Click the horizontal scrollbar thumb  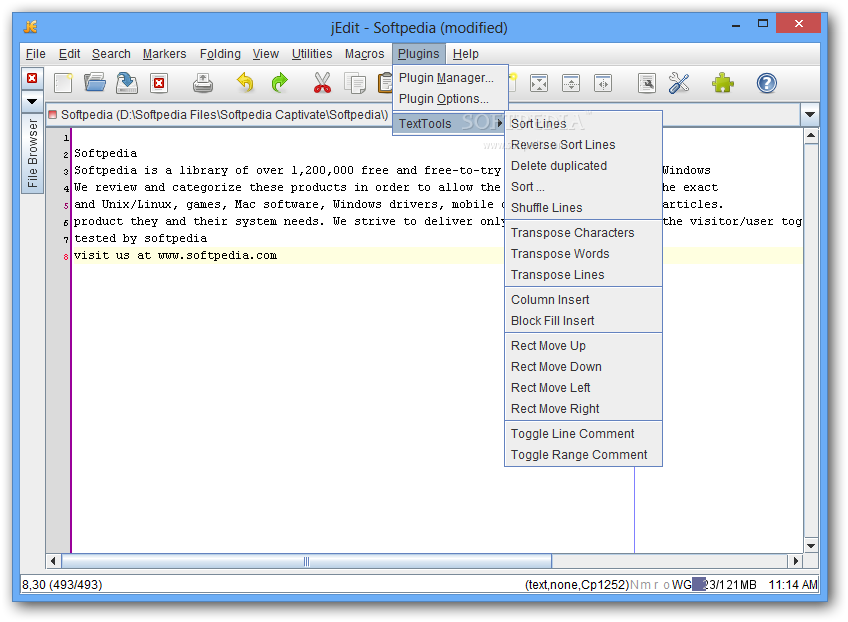307,561
